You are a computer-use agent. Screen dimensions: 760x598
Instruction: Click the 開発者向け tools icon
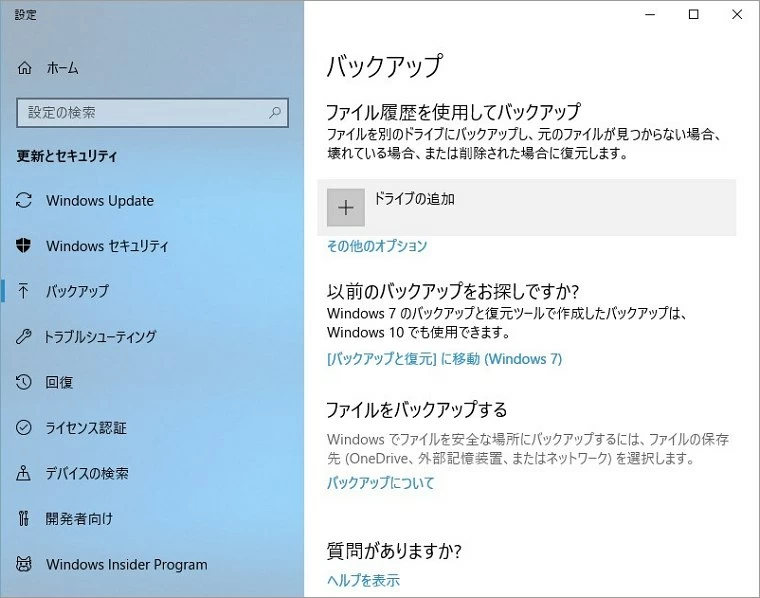[25, 519]
